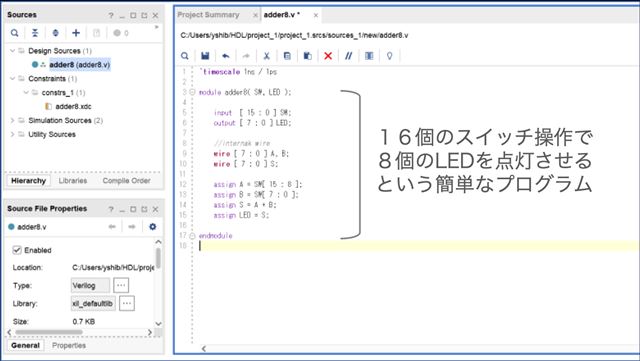Expand hidden Sources toolbar items chevron
640x361 pixels.
pyautogui.click(x=156, y=27)
